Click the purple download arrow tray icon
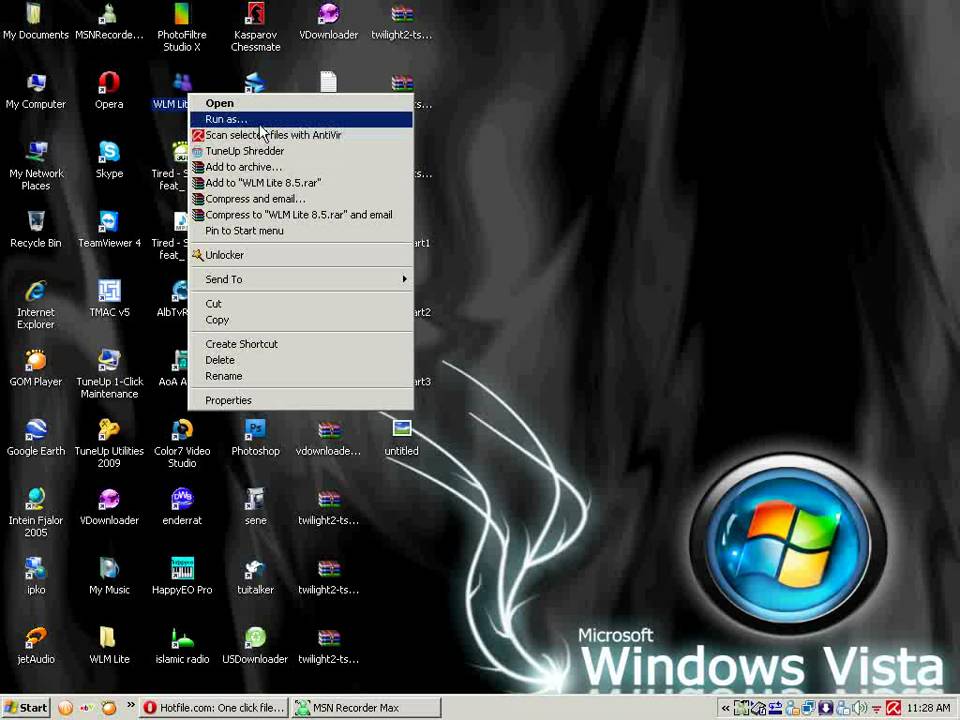The height and width of the screenshot is (720, 960). point(826,708)
